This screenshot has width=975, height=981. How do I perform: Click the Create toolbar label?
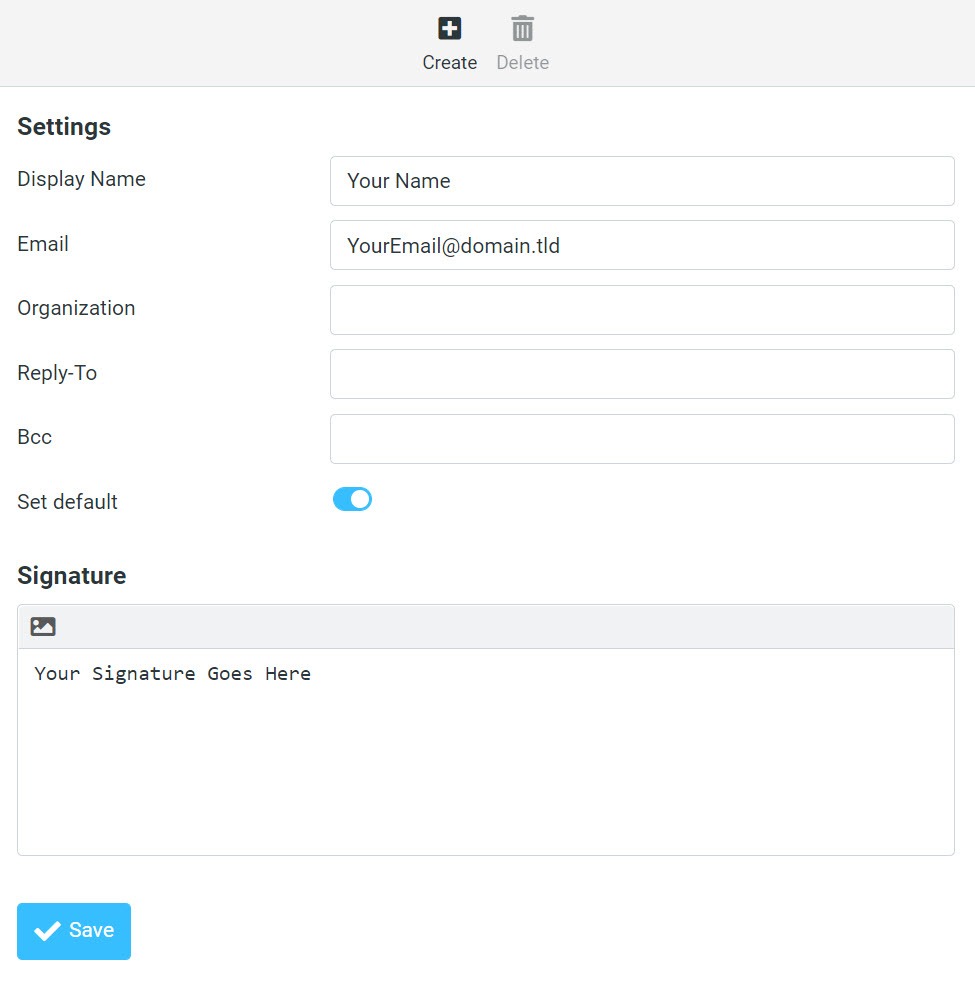click(x=449, y=62)
